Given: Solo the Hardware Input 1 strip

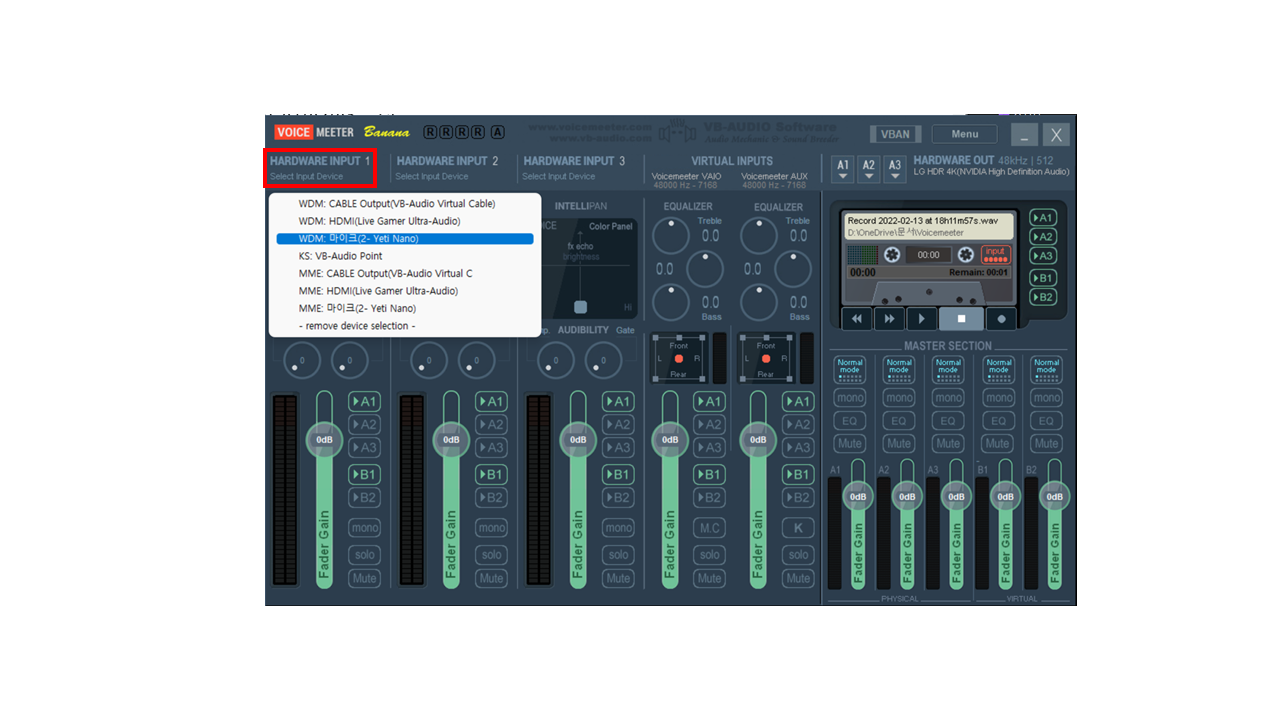Looking at the screenshot, I should (x=364, y=555).
